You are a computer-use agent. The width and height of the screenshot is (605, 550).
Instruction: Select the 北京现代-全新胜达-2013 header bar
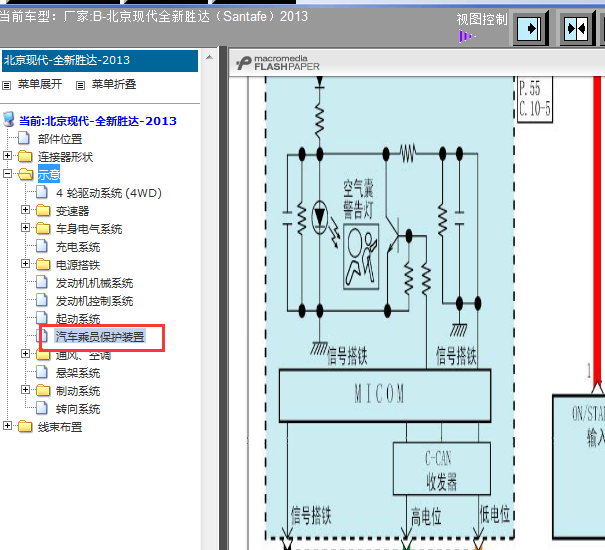(x=100, y=61)
